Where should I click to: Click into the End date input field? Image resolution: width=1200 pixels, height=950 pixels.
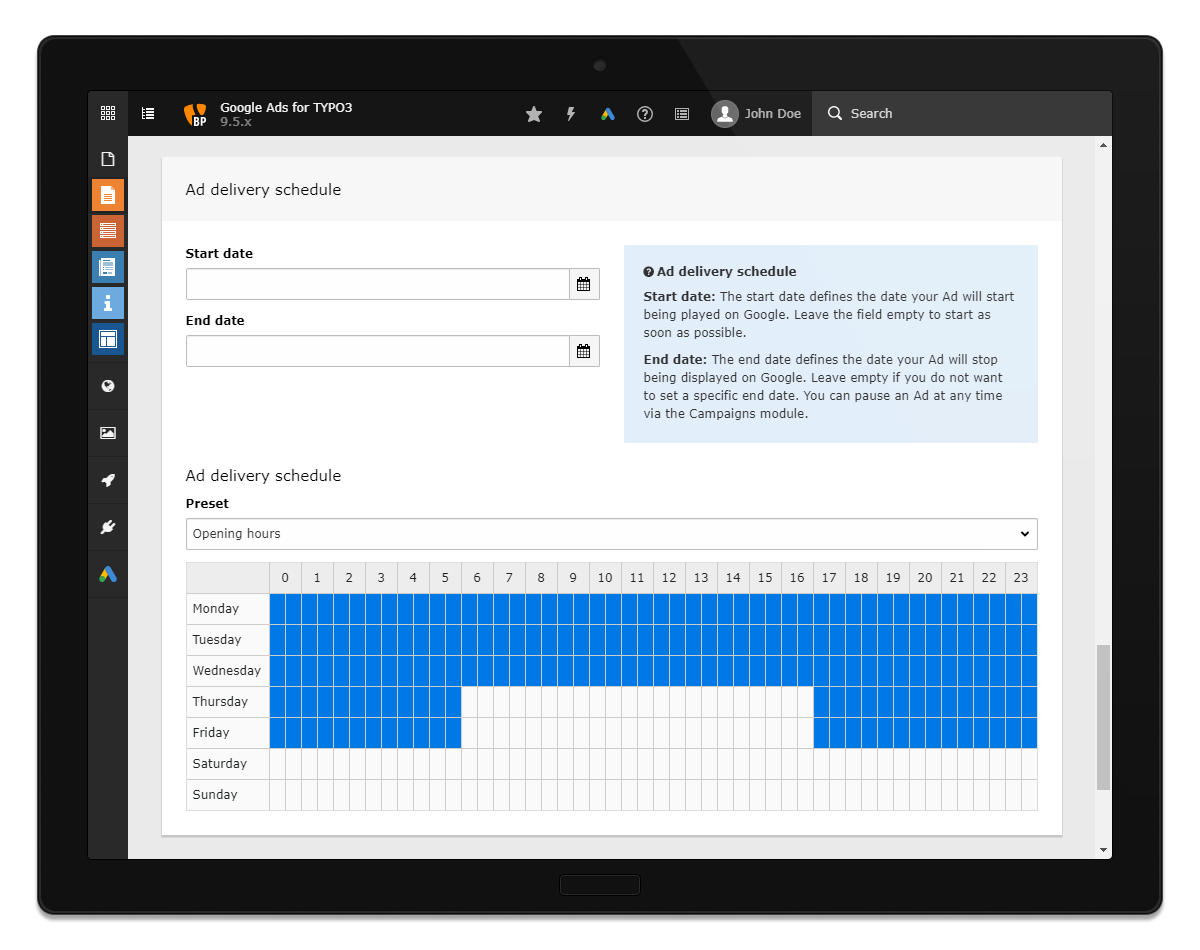pos(378,351)
